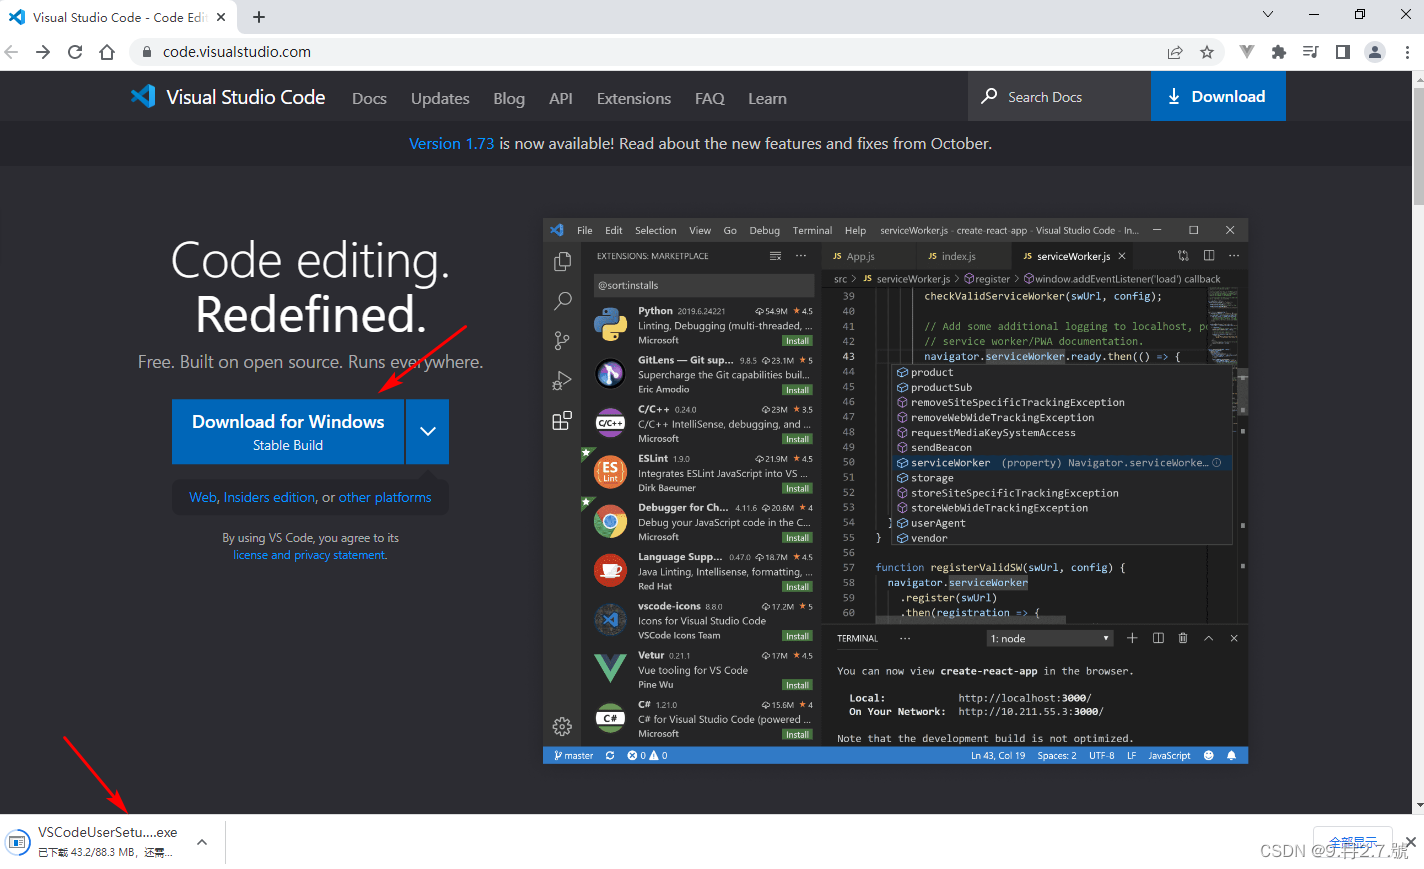
Task: Toggle the browser side panel
Action: tap(1343, 52)
